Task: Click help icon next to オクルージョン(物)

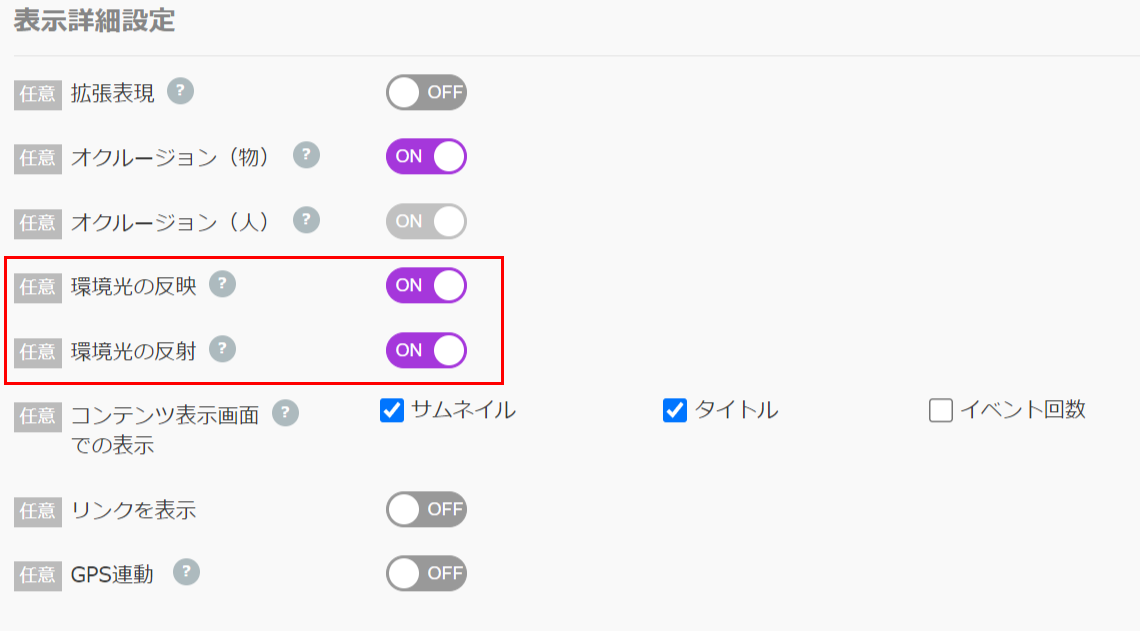Action: click(x=306, y=155)
